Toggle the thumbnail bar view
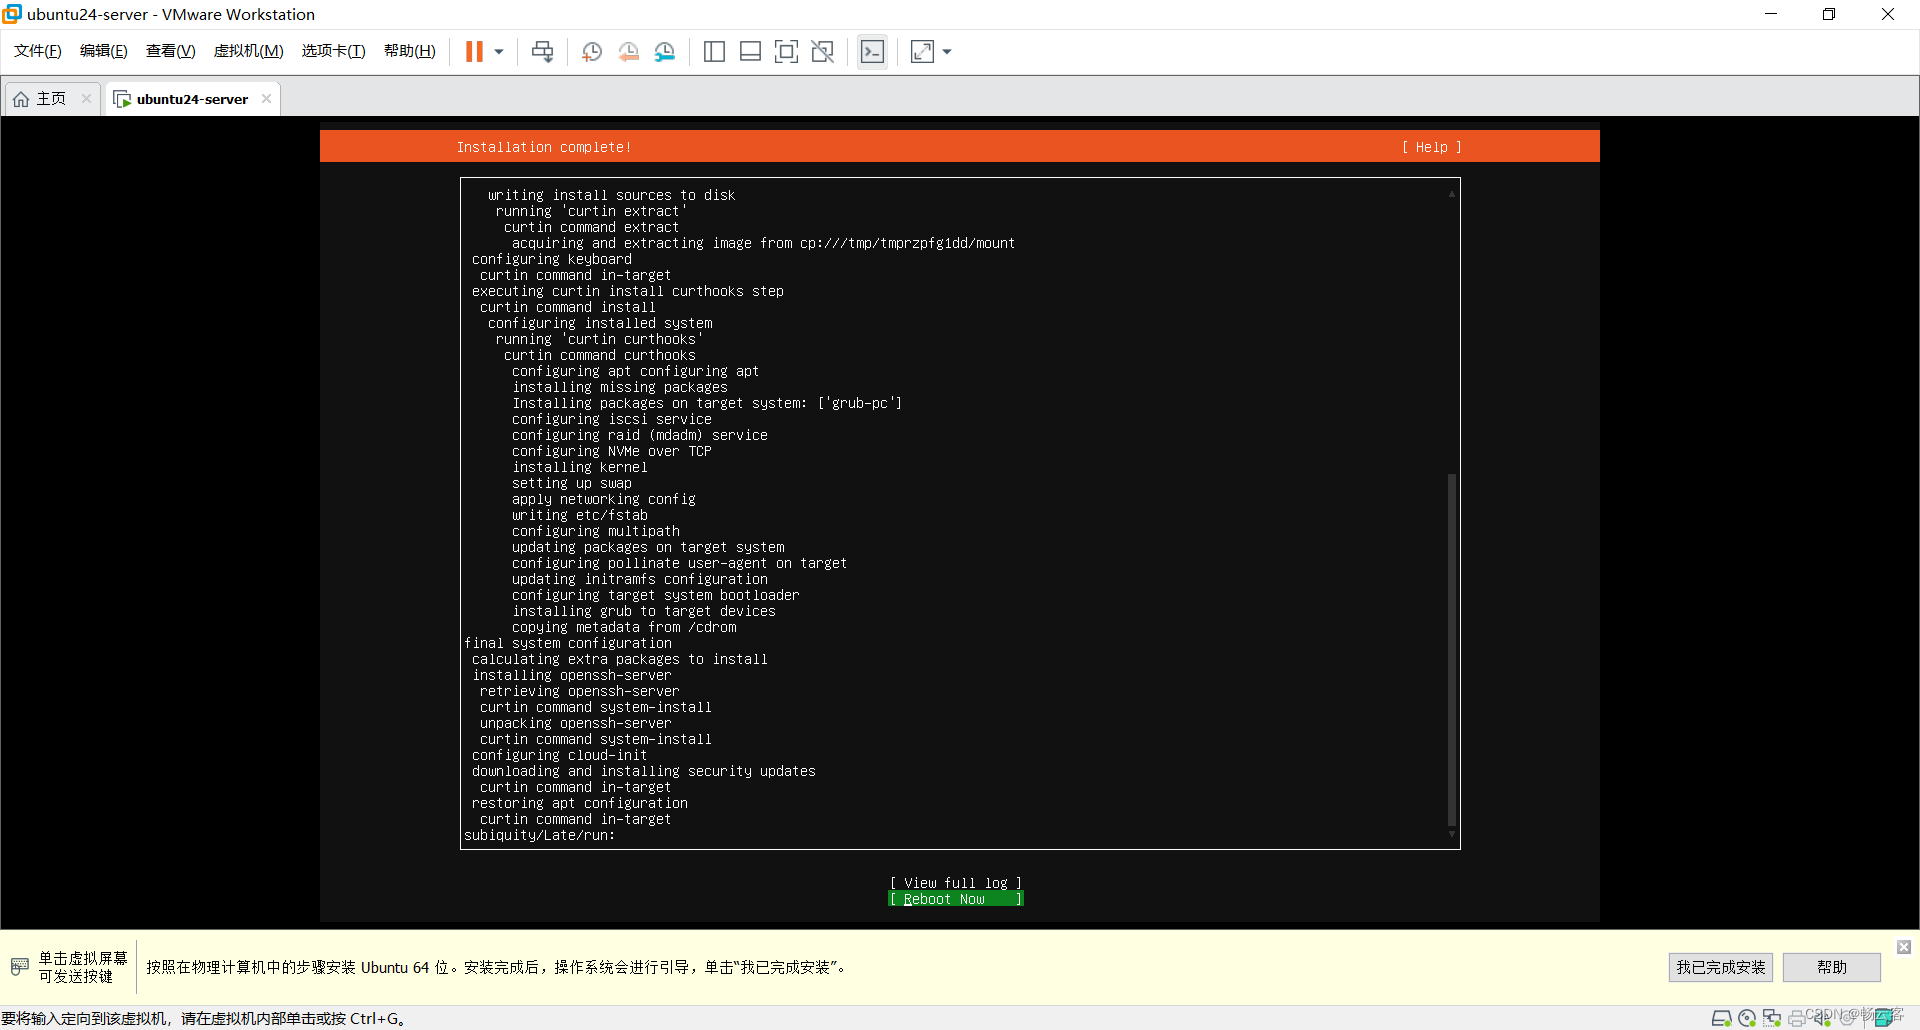The height and width of the screenshot is (1030, 1920). [x=751, y=52]
